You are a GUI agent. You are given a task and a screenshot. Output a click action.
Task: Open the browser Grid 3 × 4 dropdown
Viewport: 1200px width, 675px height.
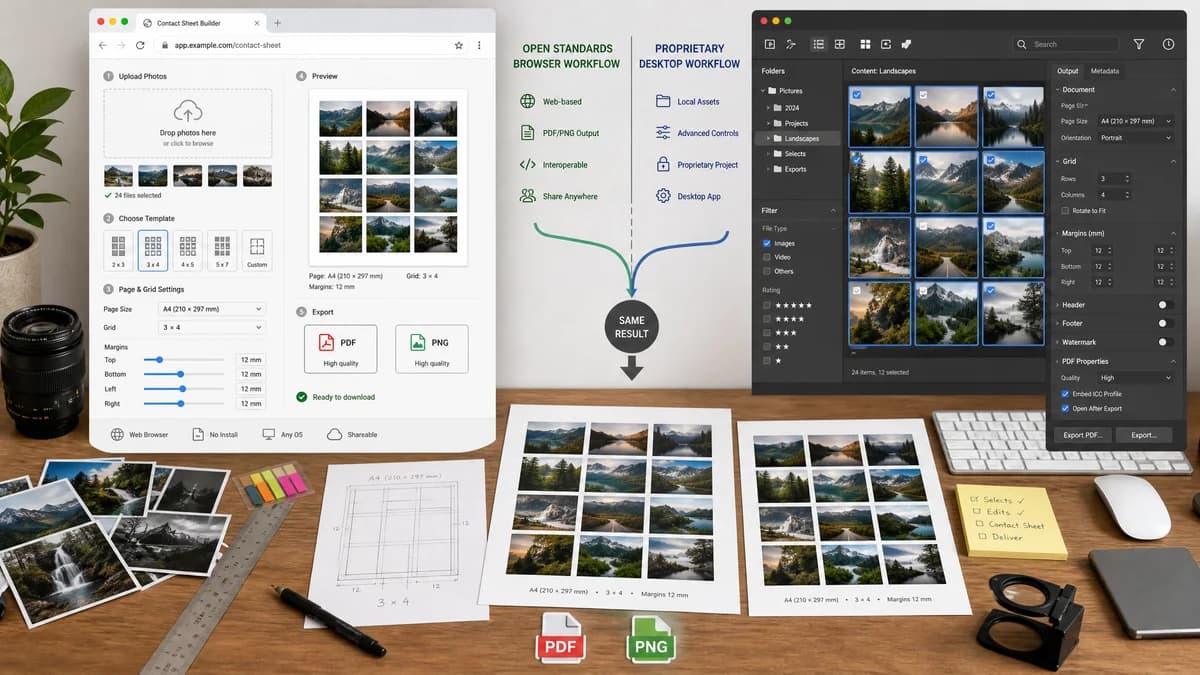[x=212, y=327]
